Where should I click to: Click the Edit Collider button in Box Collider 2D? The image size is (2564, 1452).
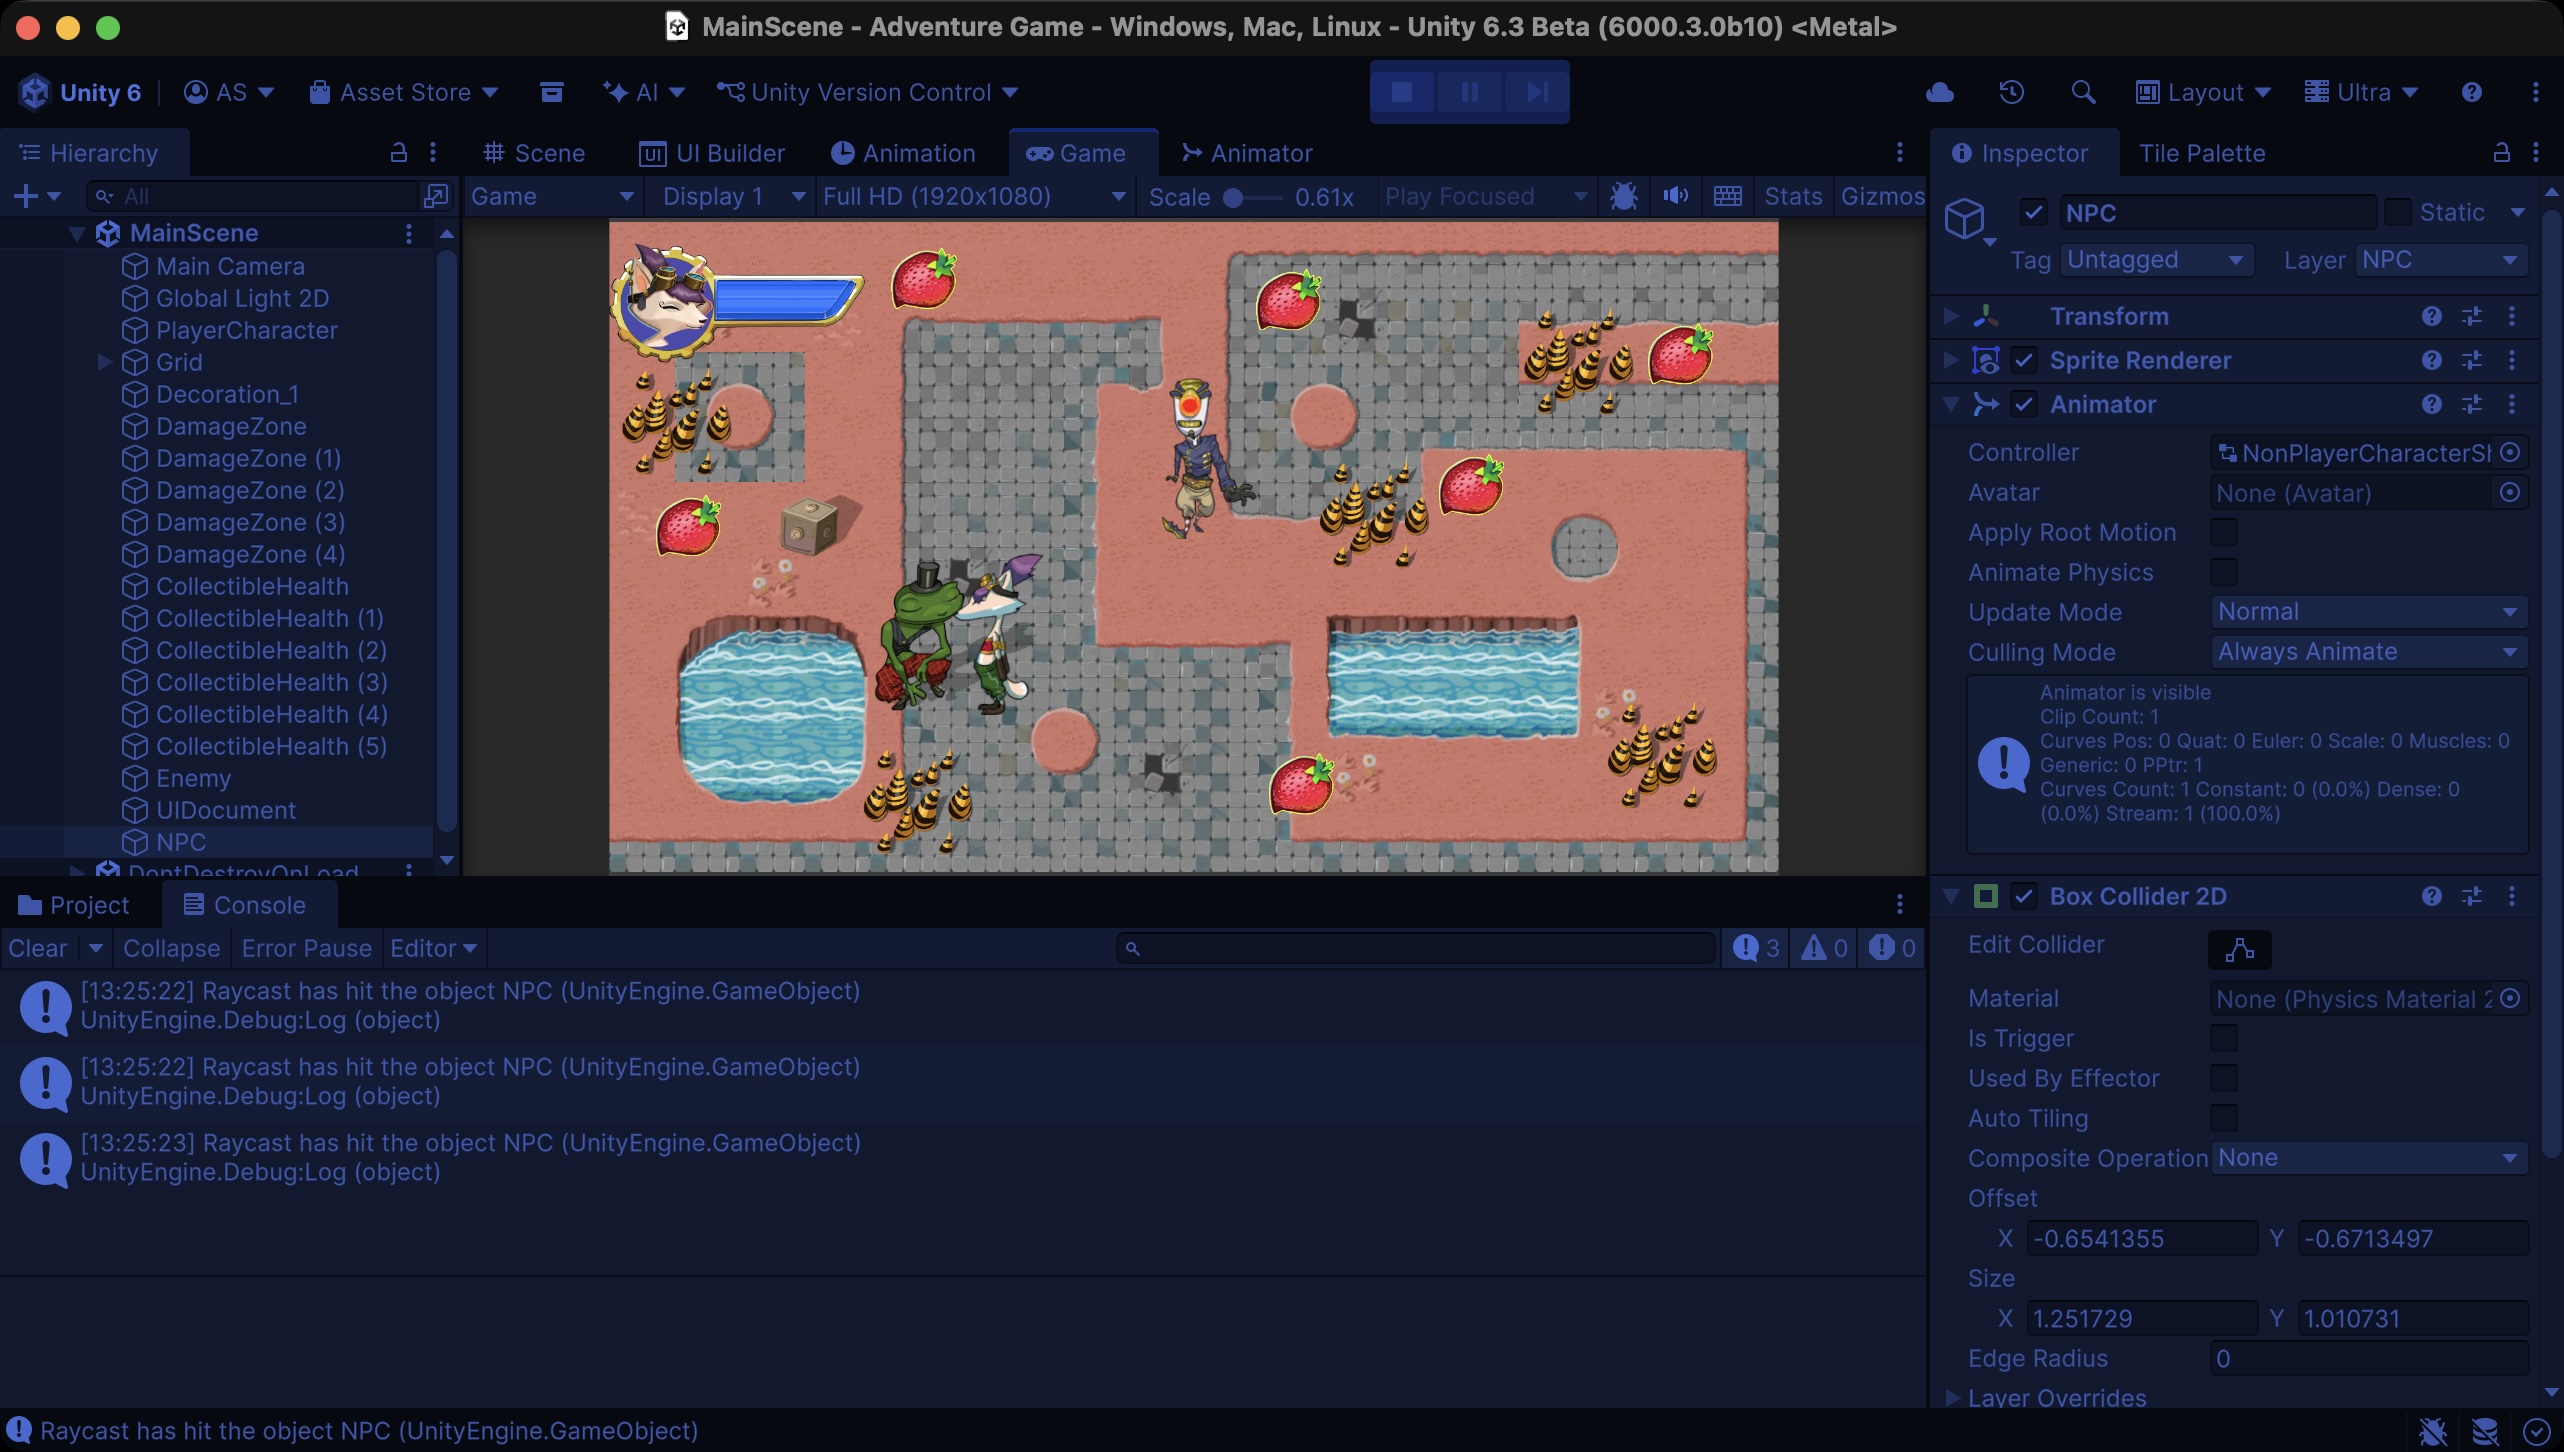coord(2239,949)
